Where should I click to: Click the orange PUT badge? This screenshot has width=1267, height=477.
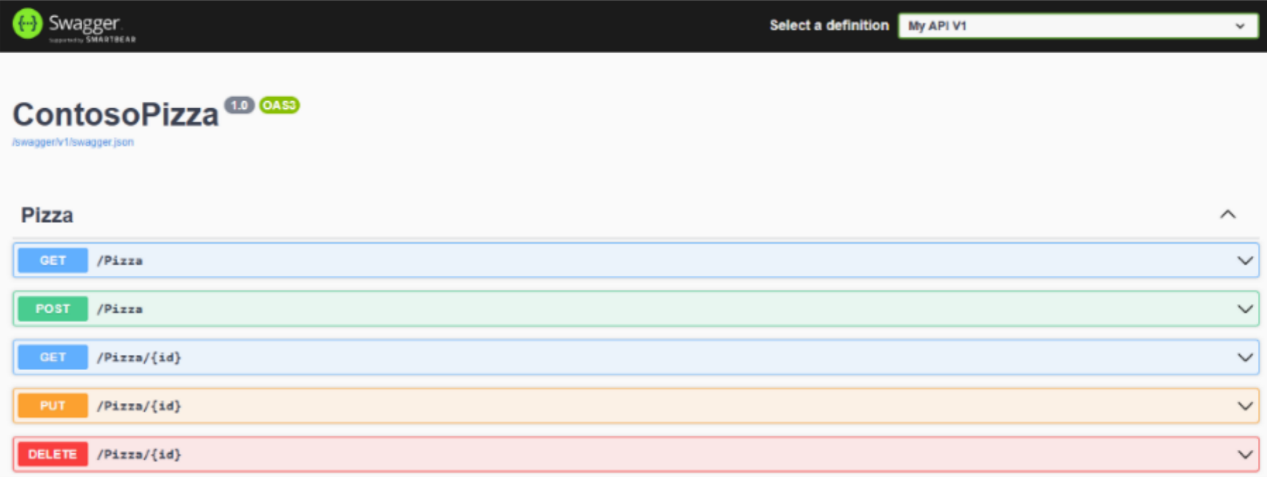(53, 405)
